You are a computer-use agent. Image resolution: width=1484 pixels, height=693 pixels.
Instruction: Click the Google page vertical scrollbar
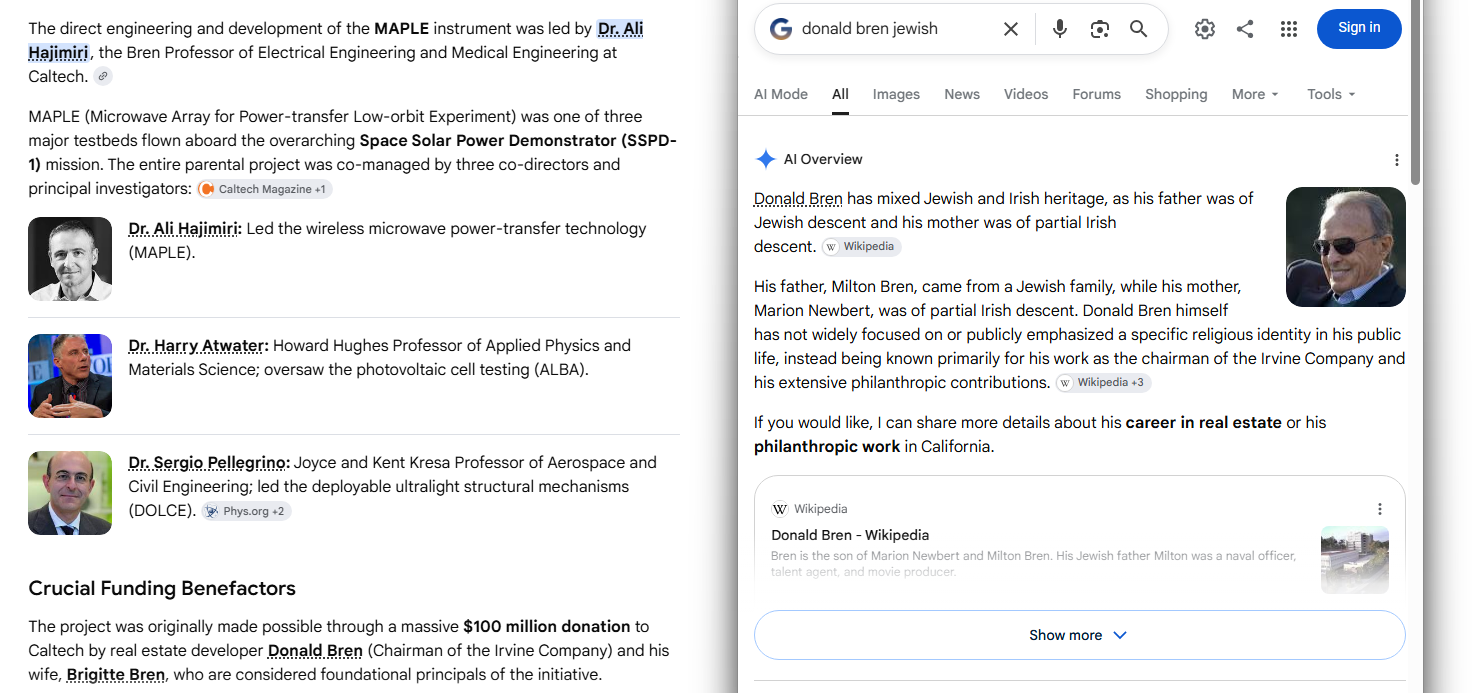(1415, 92)
